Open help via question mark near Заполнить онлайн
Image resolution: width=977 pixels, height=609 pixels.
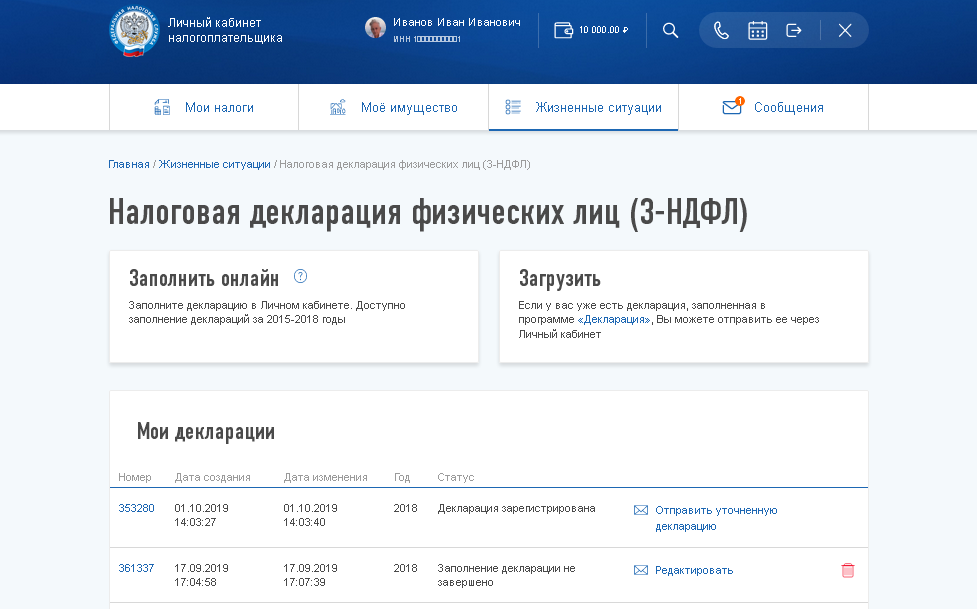[298, 275]
